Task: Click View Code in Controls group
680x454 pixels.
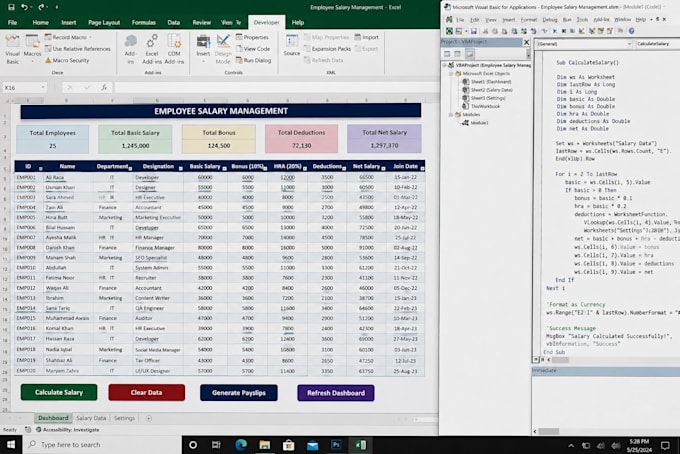Action: (253, 49)
